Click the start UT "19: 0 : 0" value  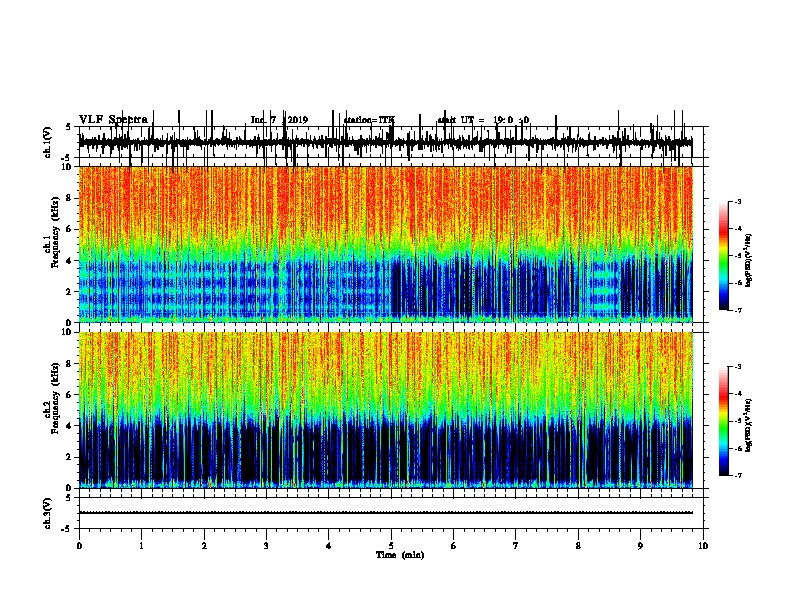click(x=511, y=120)
